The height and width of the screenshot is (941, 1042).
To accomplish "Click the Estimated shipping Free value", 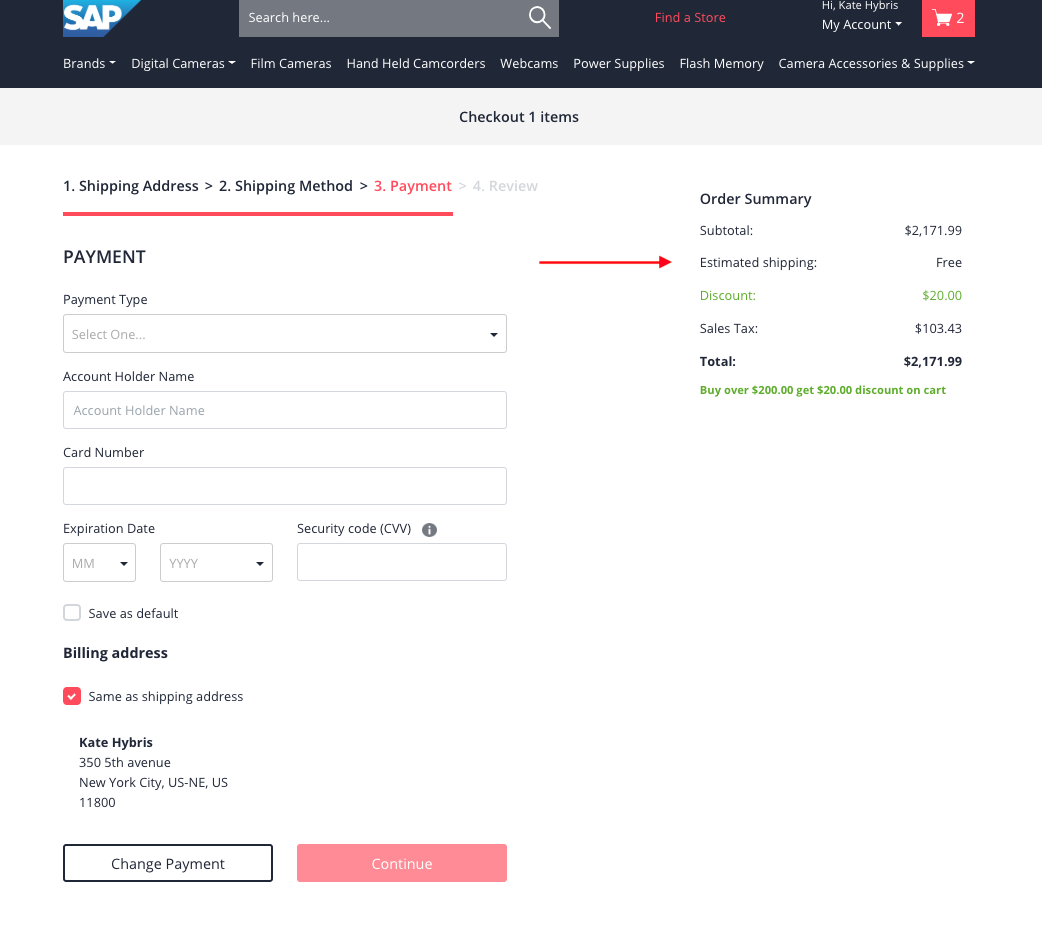I will tap(948, 262).
